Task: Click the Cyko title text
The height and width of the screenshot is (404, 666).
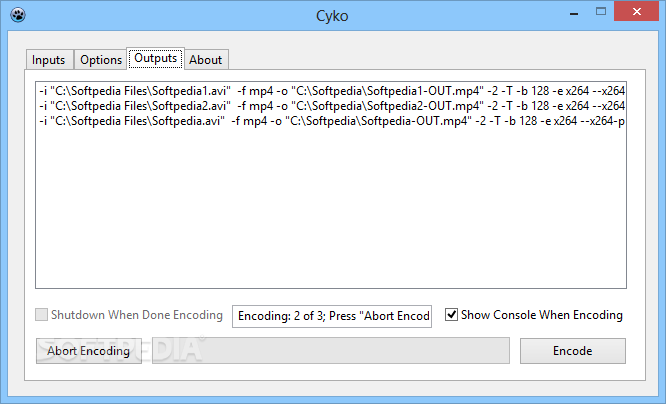Action: point(332,15)
